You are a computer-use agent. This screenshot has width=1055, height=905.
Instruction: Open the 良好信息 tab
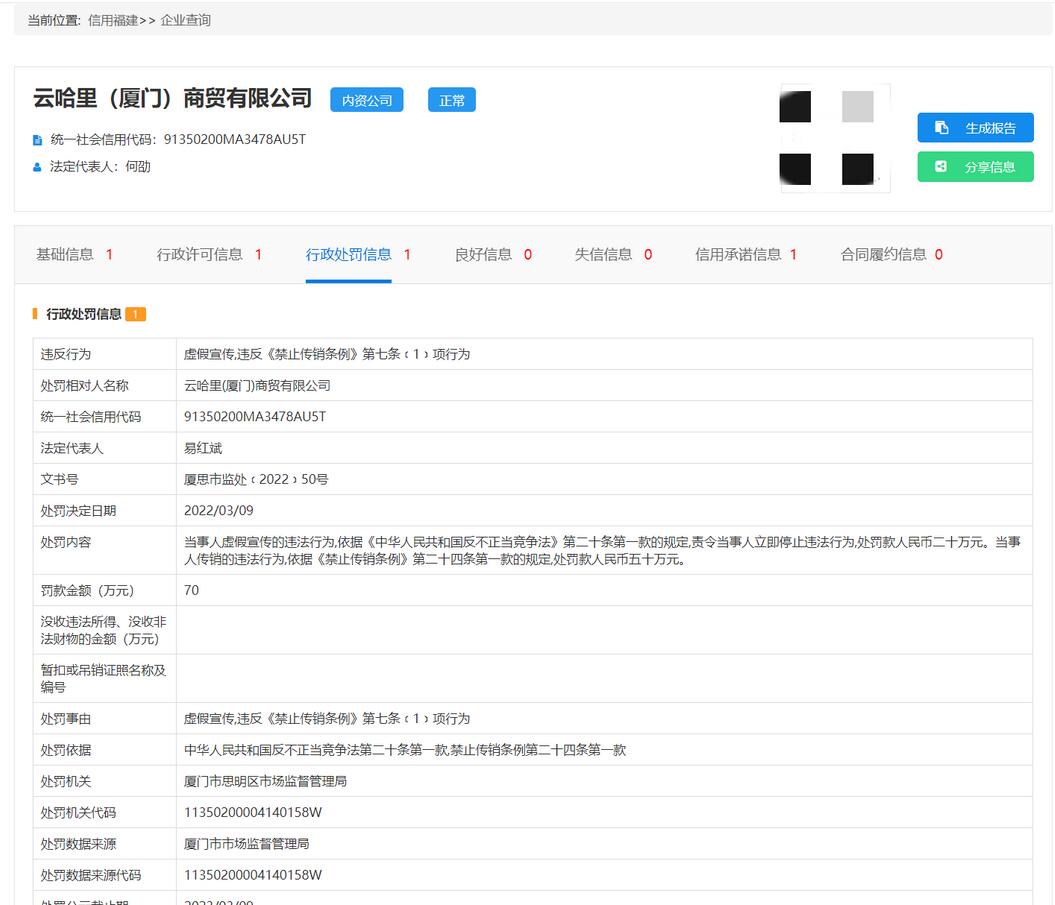pyautogui.click(x=484, y=255)
